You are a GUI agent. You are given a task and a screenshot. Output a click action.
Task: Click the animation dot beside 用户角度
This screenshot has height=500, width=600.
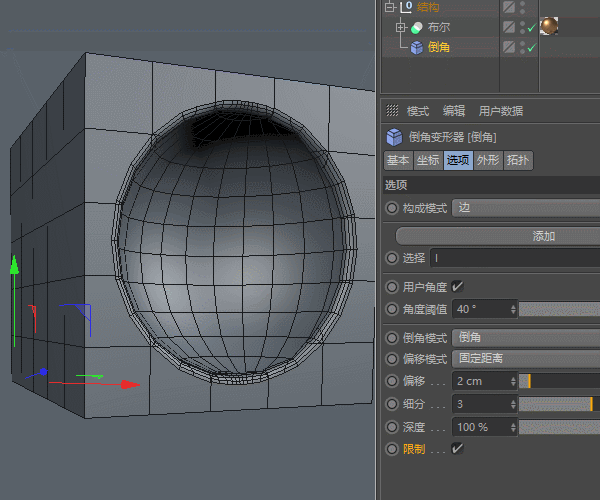coord(392,287)
